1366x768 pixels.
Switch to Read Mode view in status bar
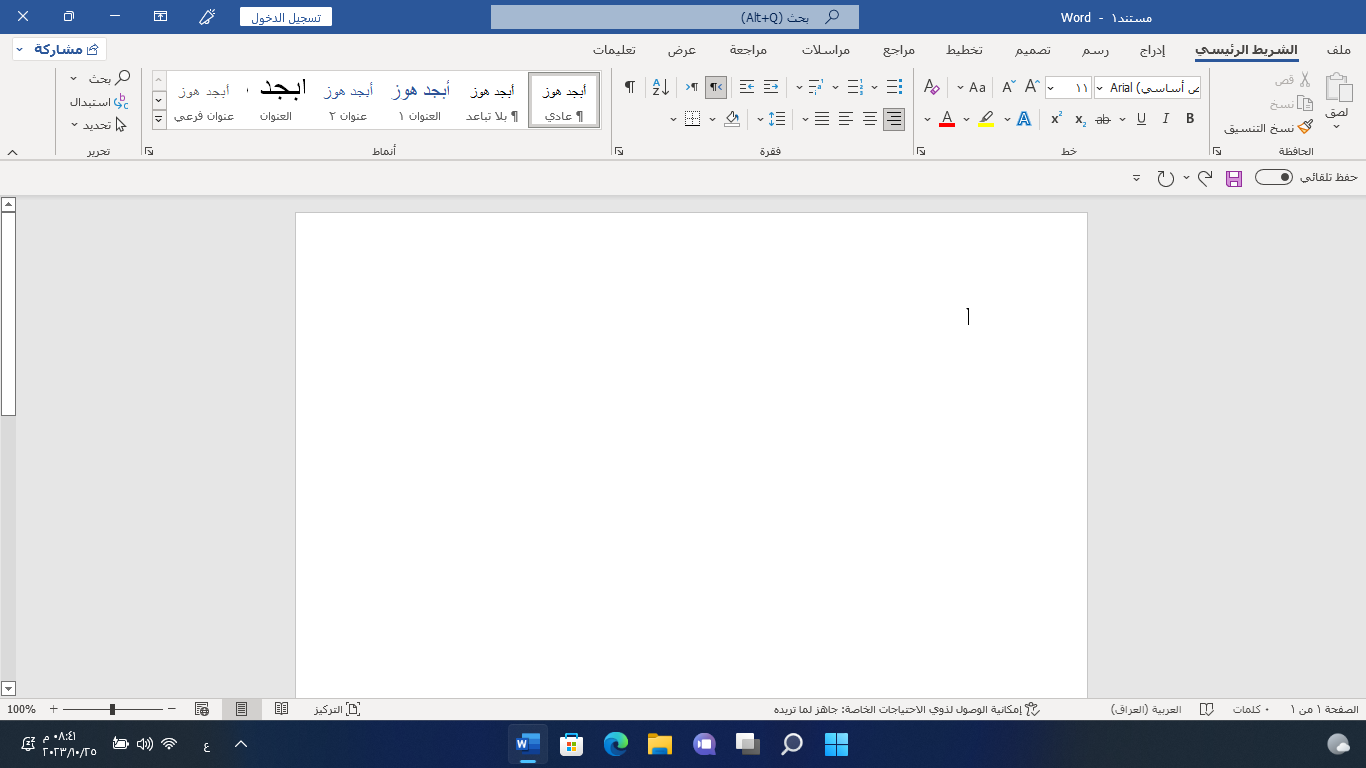(282, 709)
